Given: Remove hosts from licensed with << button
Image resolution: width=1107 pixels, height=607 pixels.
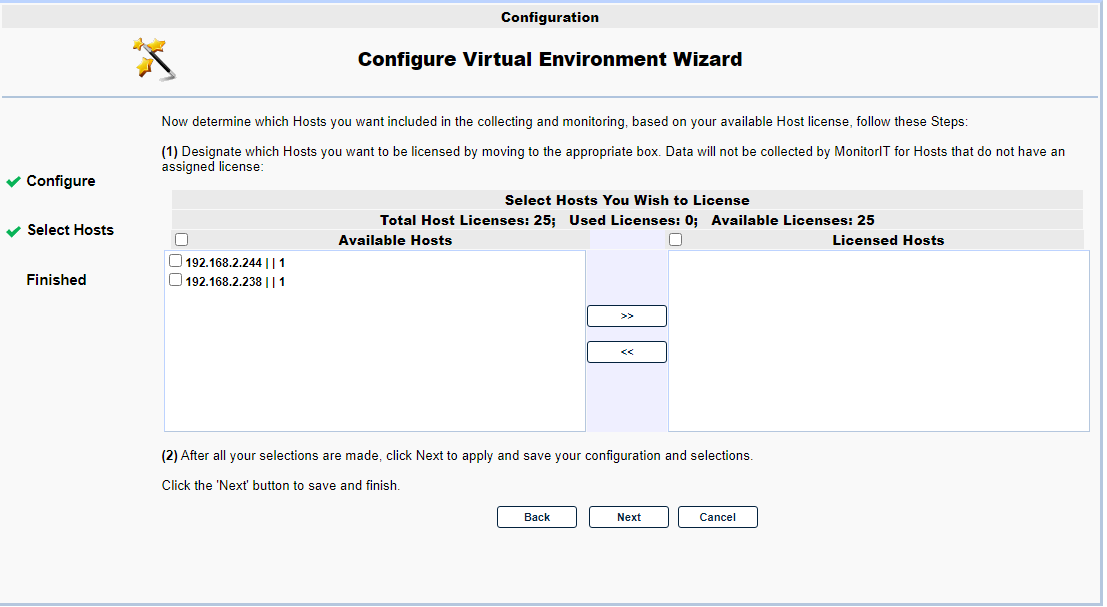Looking at the screenshot, I should pos(627,352).
